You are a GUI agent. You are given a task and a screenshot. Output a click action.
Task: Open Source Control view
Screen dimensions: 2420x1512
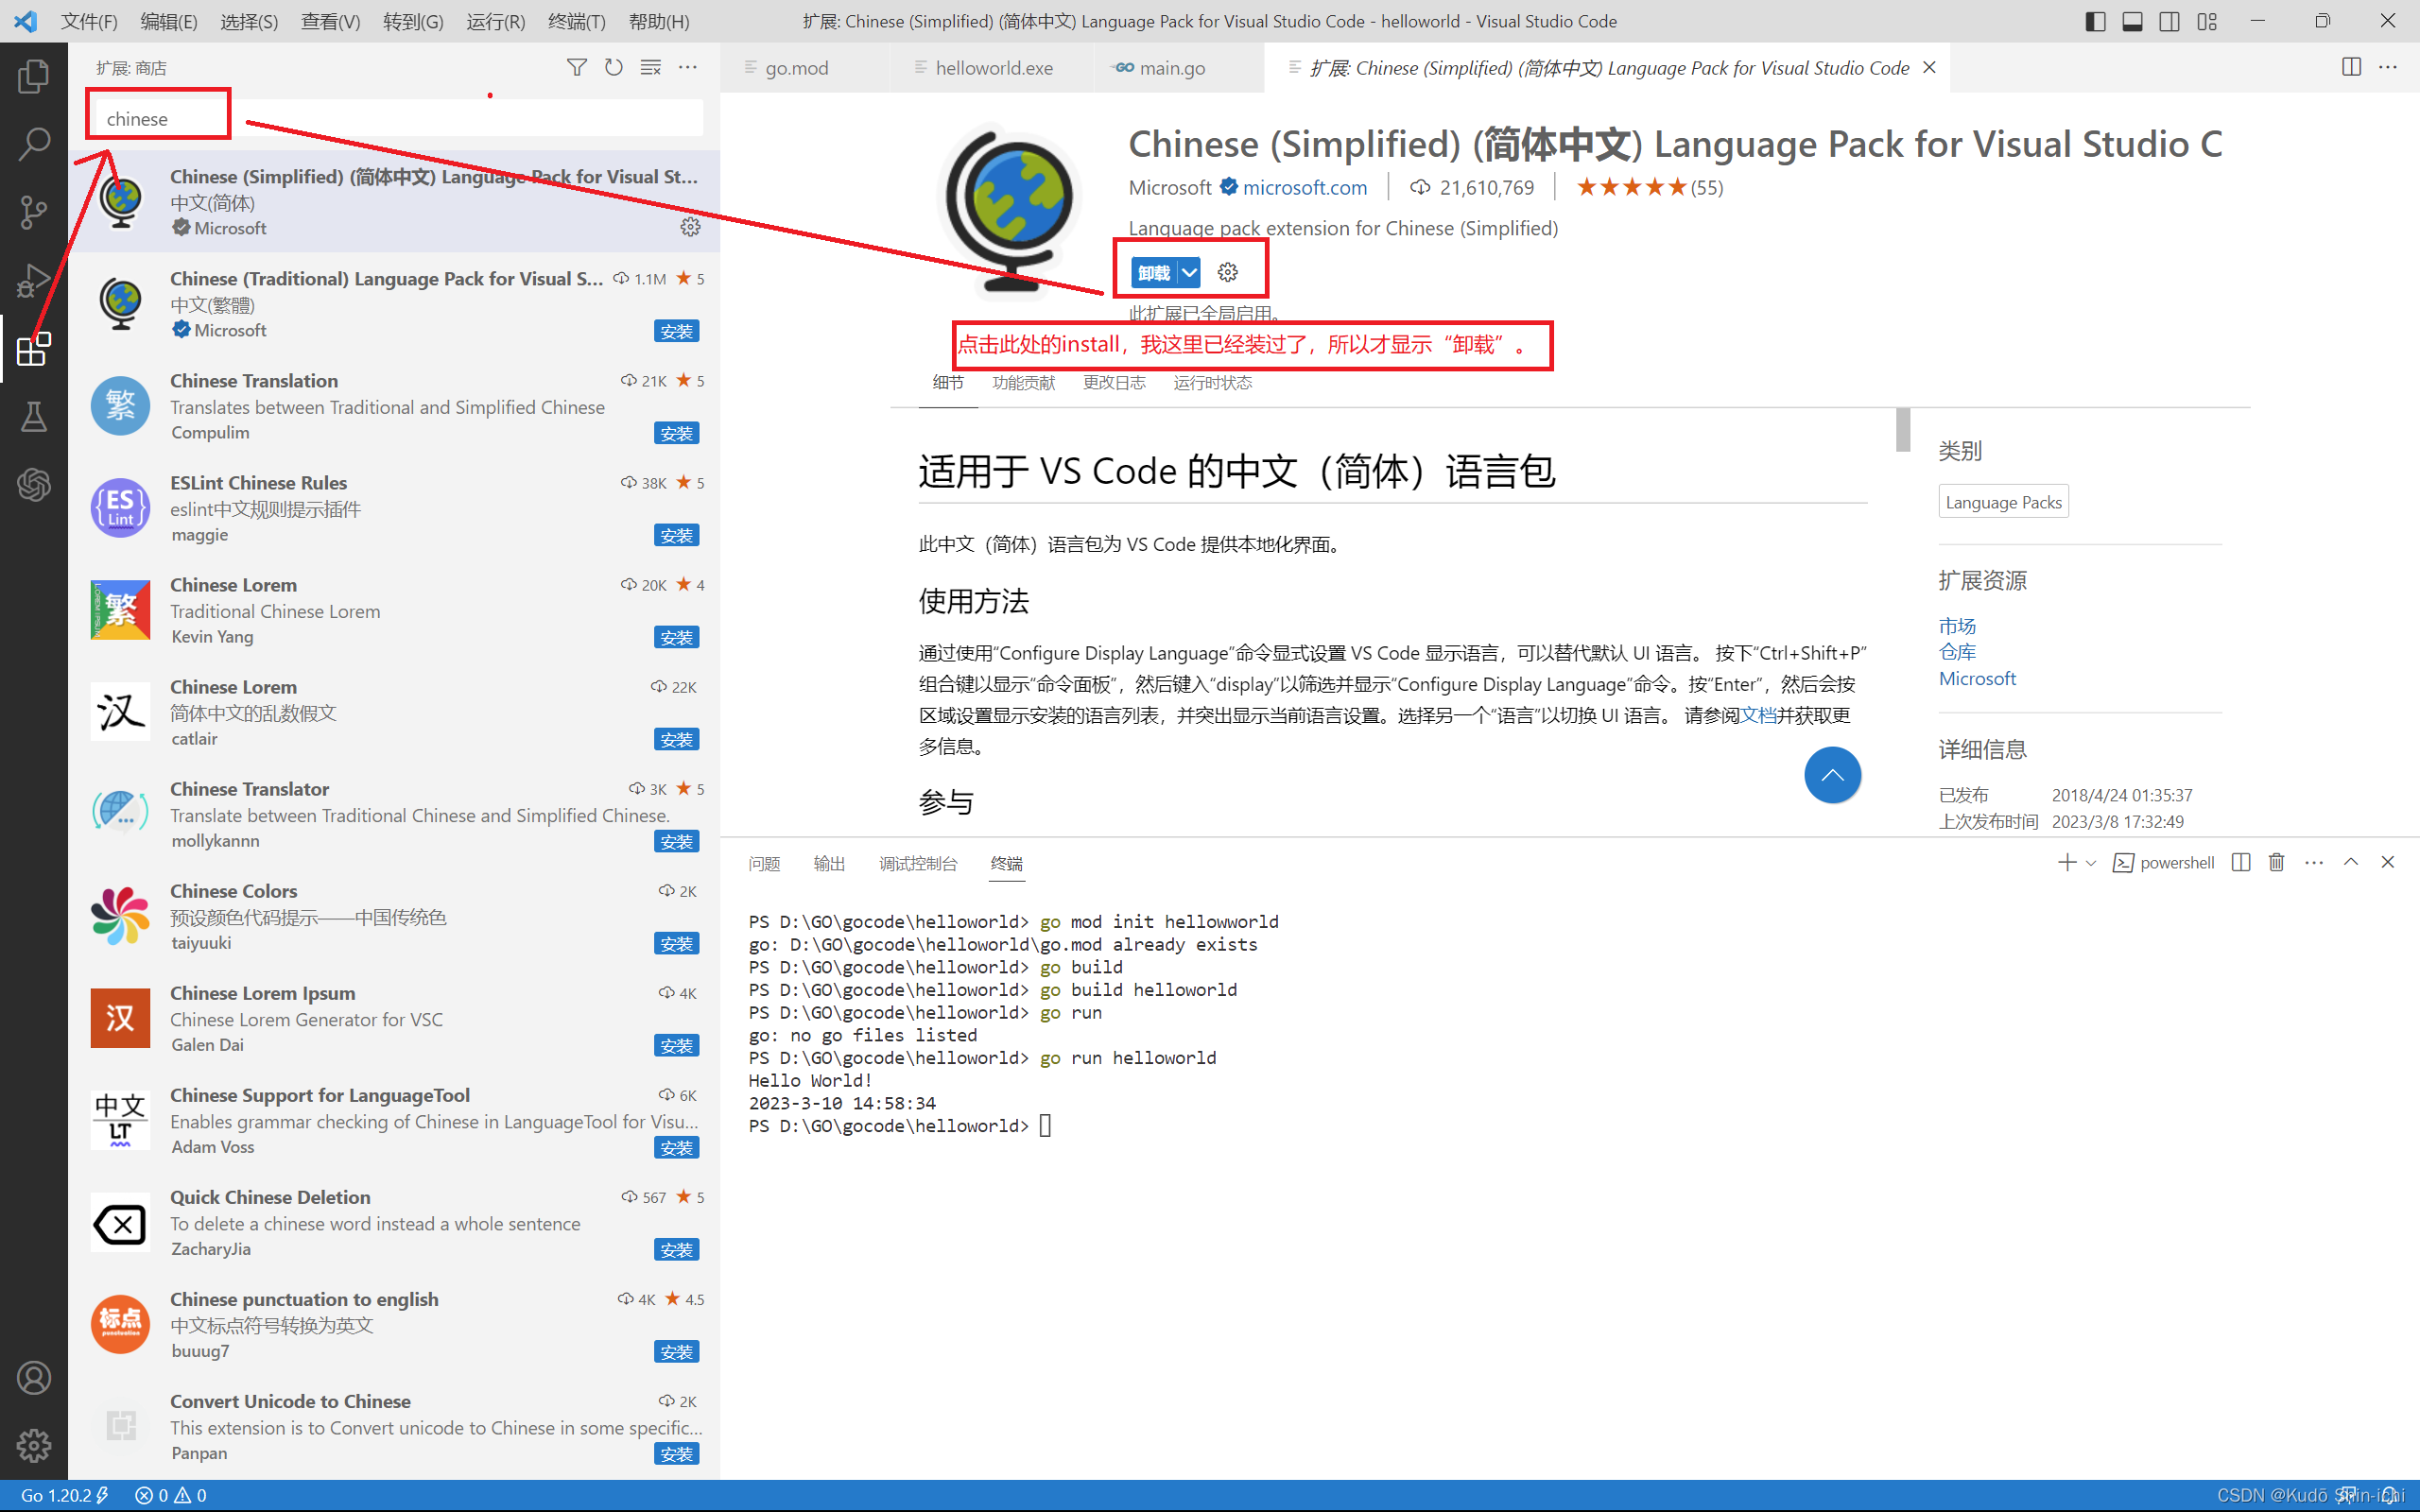click(33, 211)
